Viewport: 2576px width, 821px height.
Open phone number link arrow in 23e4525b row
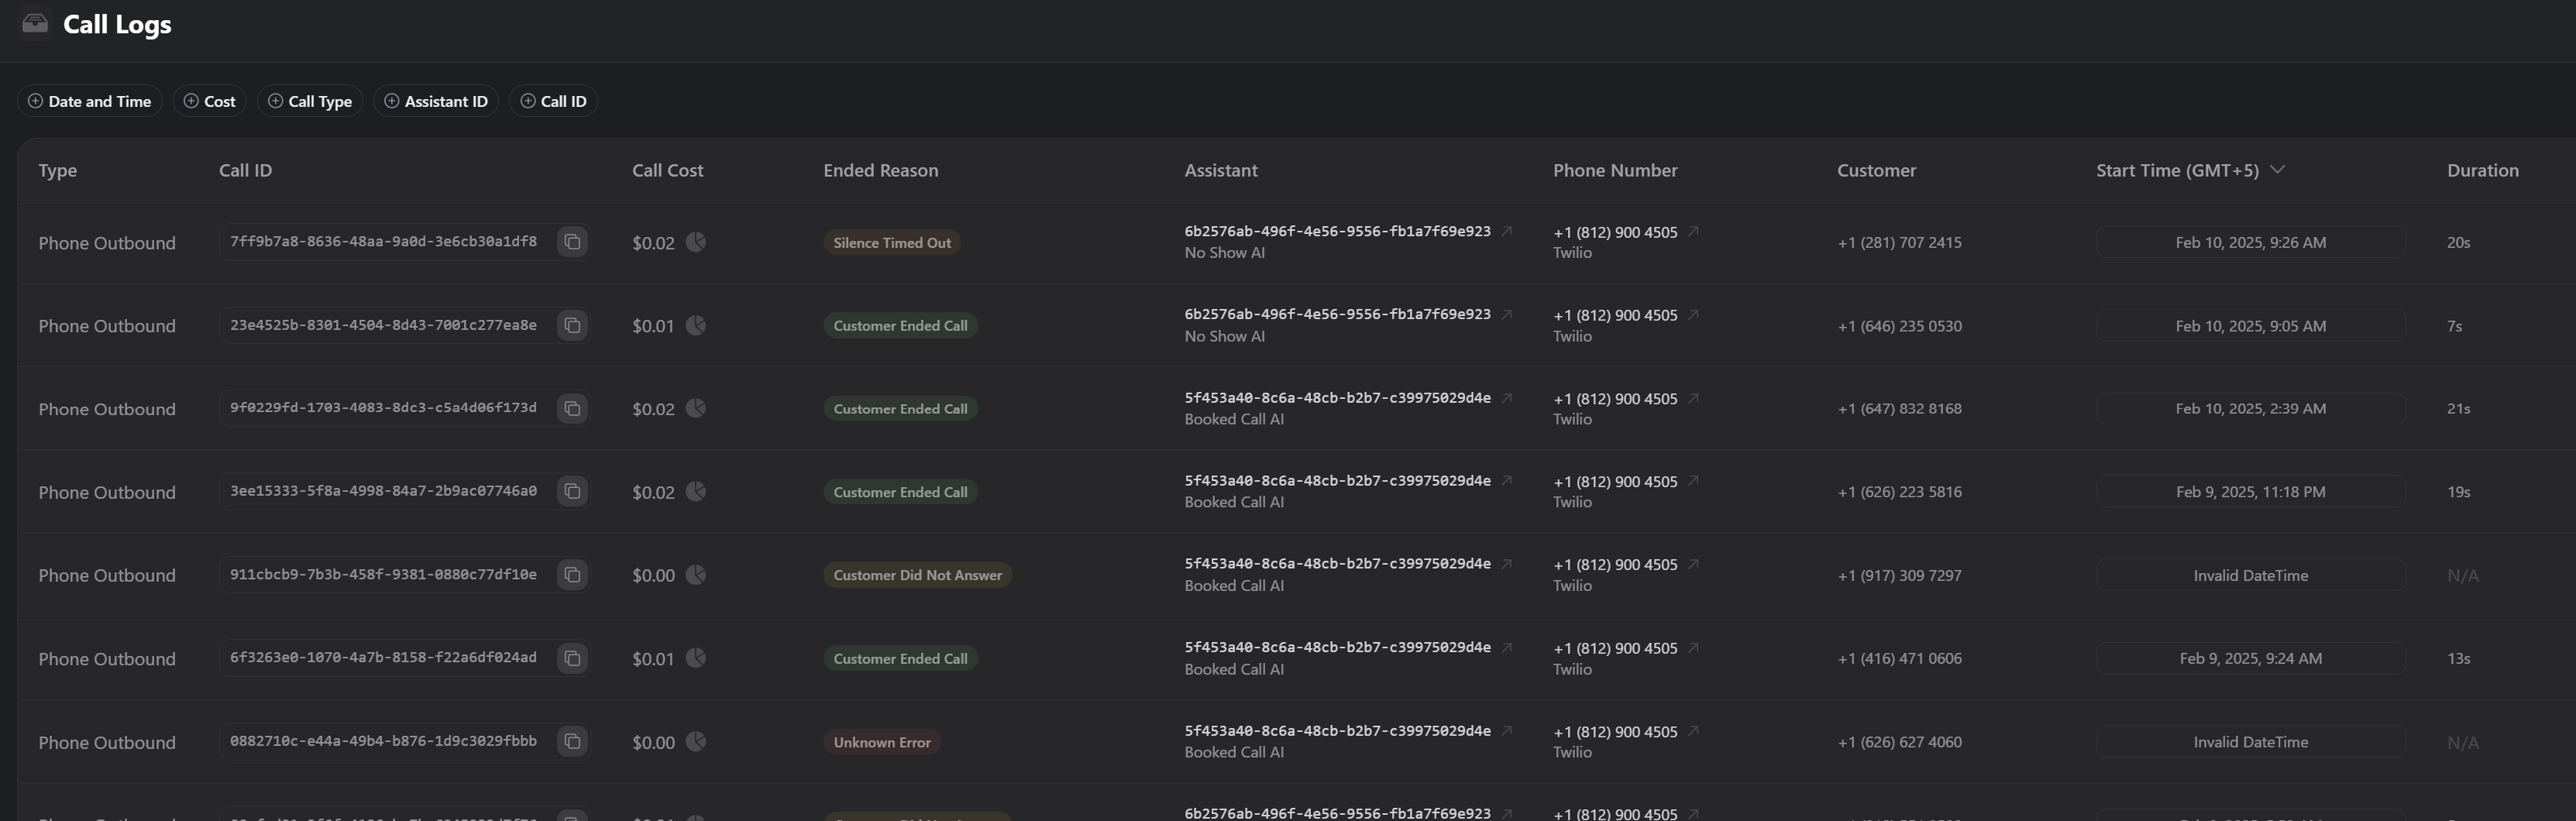[1693, 314]
